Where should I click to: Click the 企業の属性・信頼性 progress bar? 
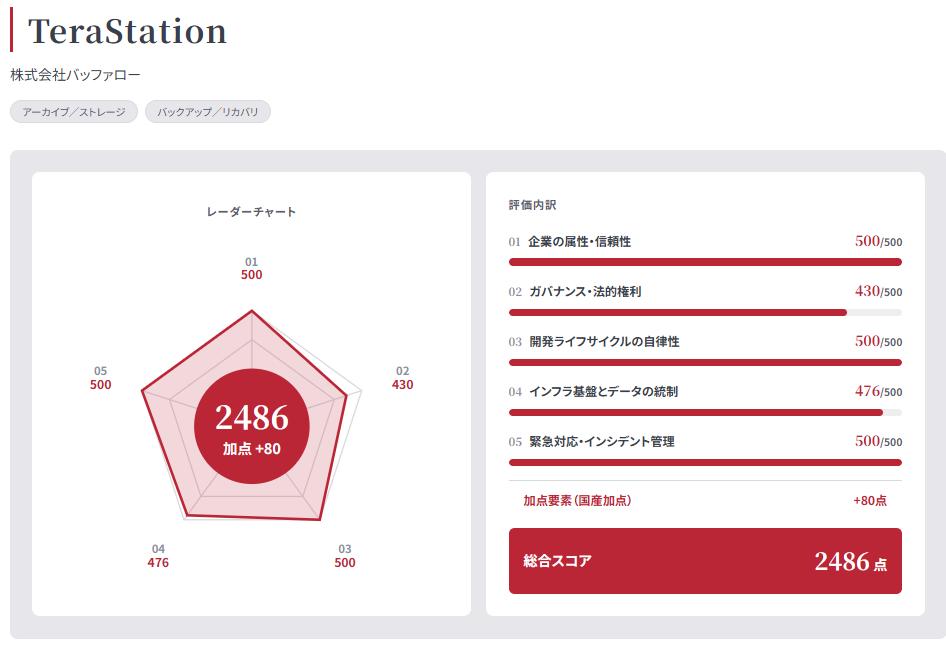point(705,262)
